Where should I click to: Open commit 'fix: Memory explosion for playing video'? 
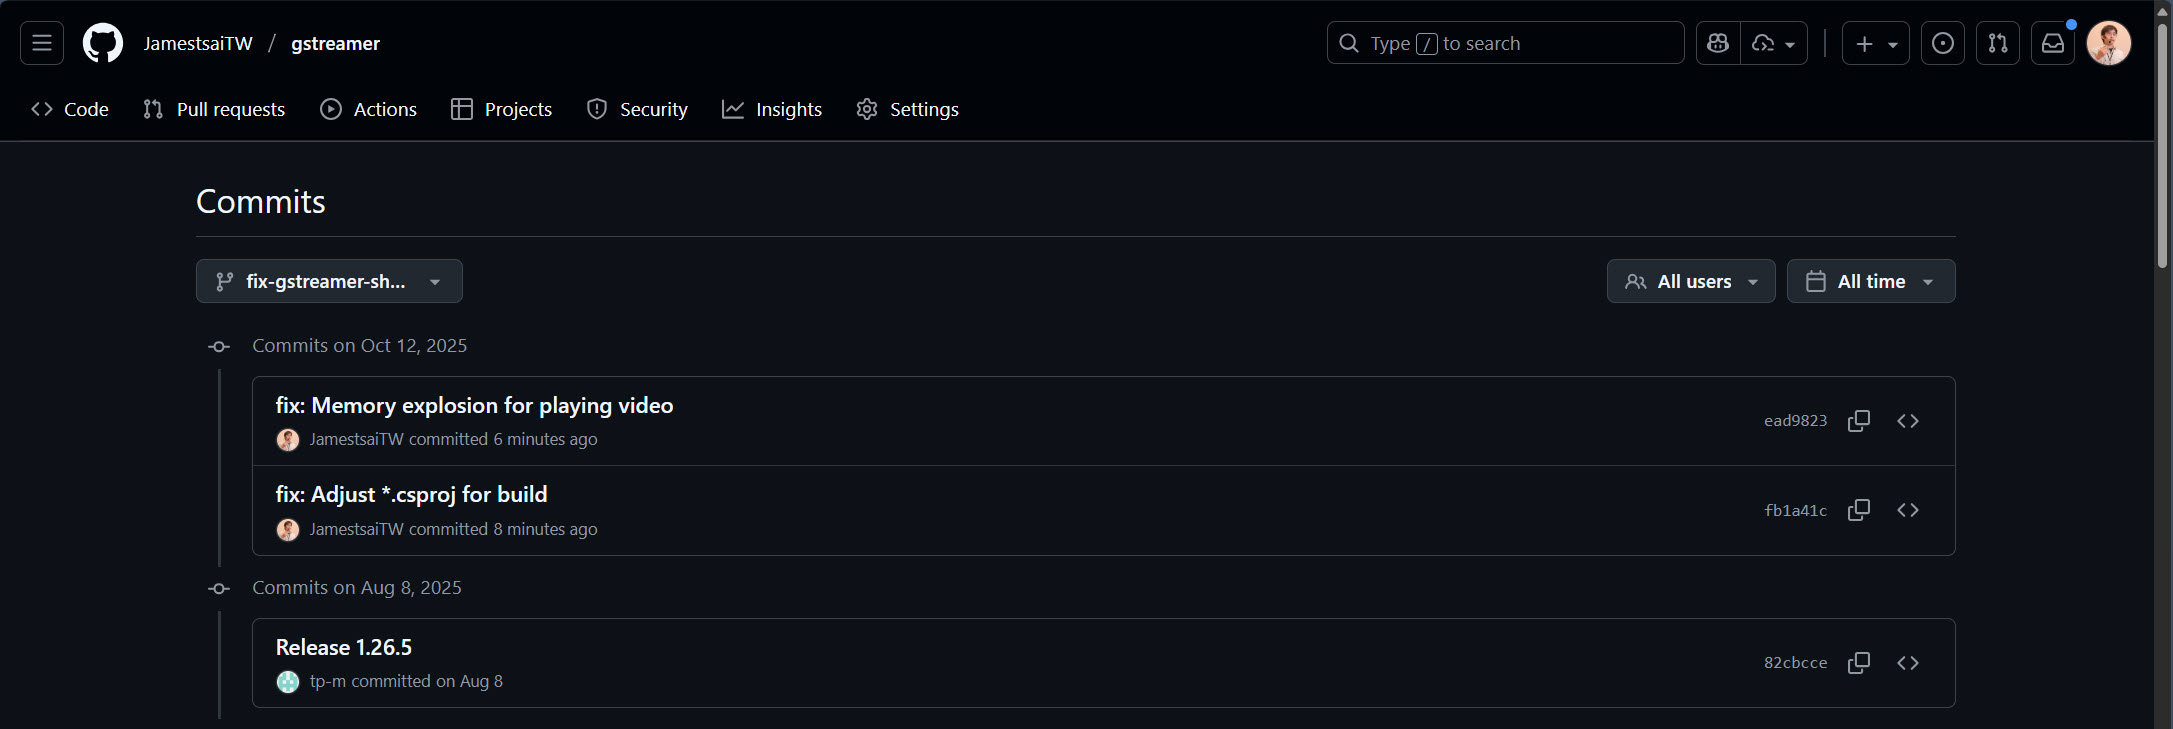click(474, 405)
